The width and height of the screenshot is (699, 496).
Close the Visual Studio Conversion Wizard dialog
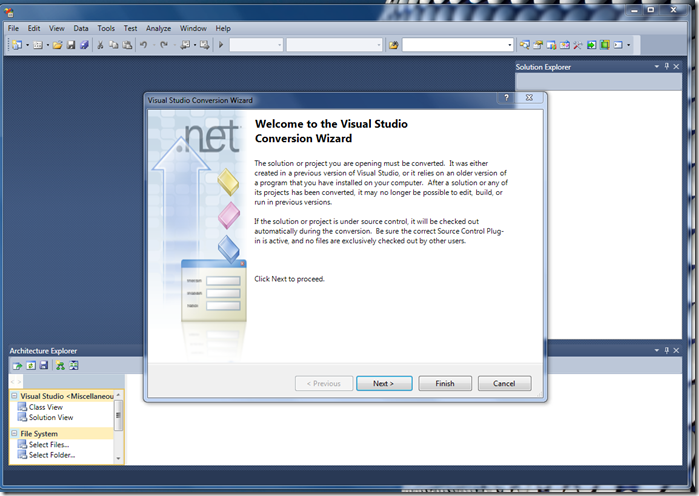529,97
